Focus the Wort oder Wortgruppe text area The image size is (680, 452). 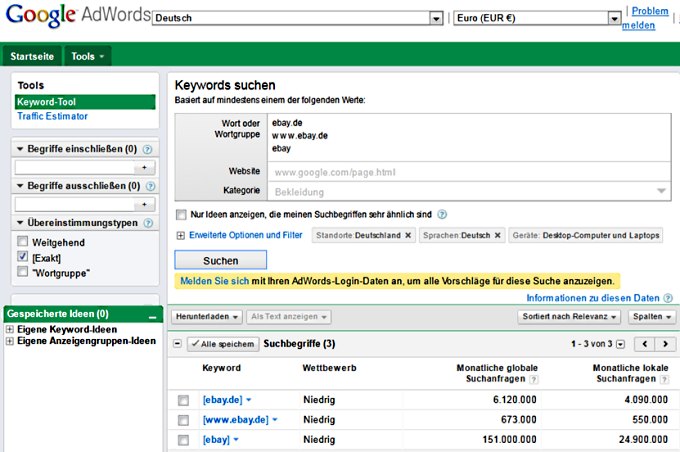click(469, 138)
